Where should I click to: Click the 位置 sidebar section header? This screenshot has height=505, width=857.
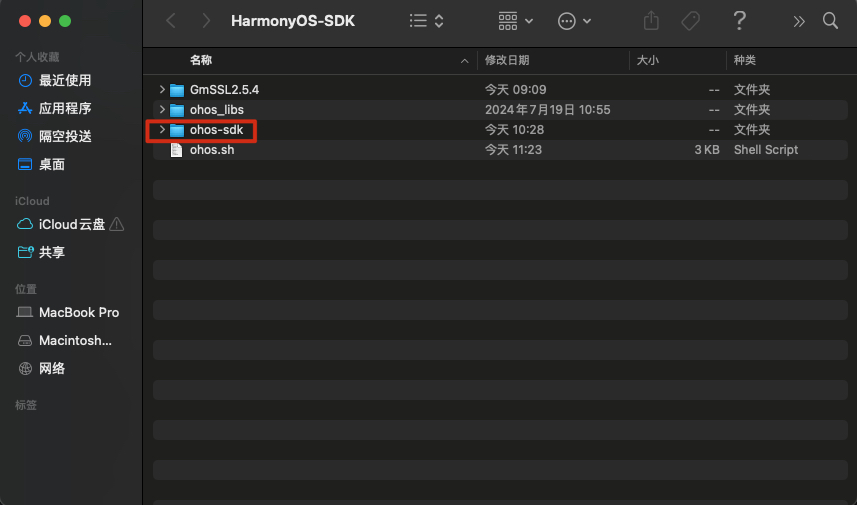pyautogui.click(x=26, y=289)
